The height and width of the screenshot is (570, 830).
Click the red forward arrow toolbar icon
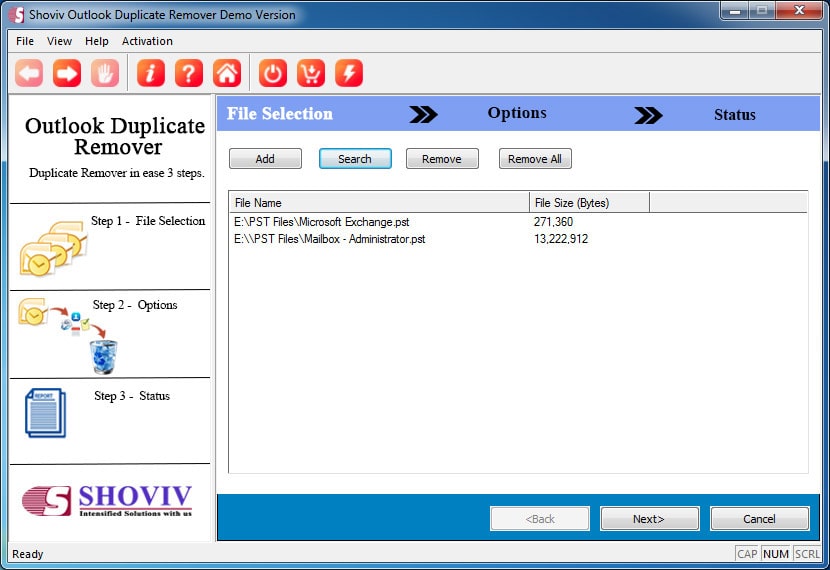tap(67, 73)
